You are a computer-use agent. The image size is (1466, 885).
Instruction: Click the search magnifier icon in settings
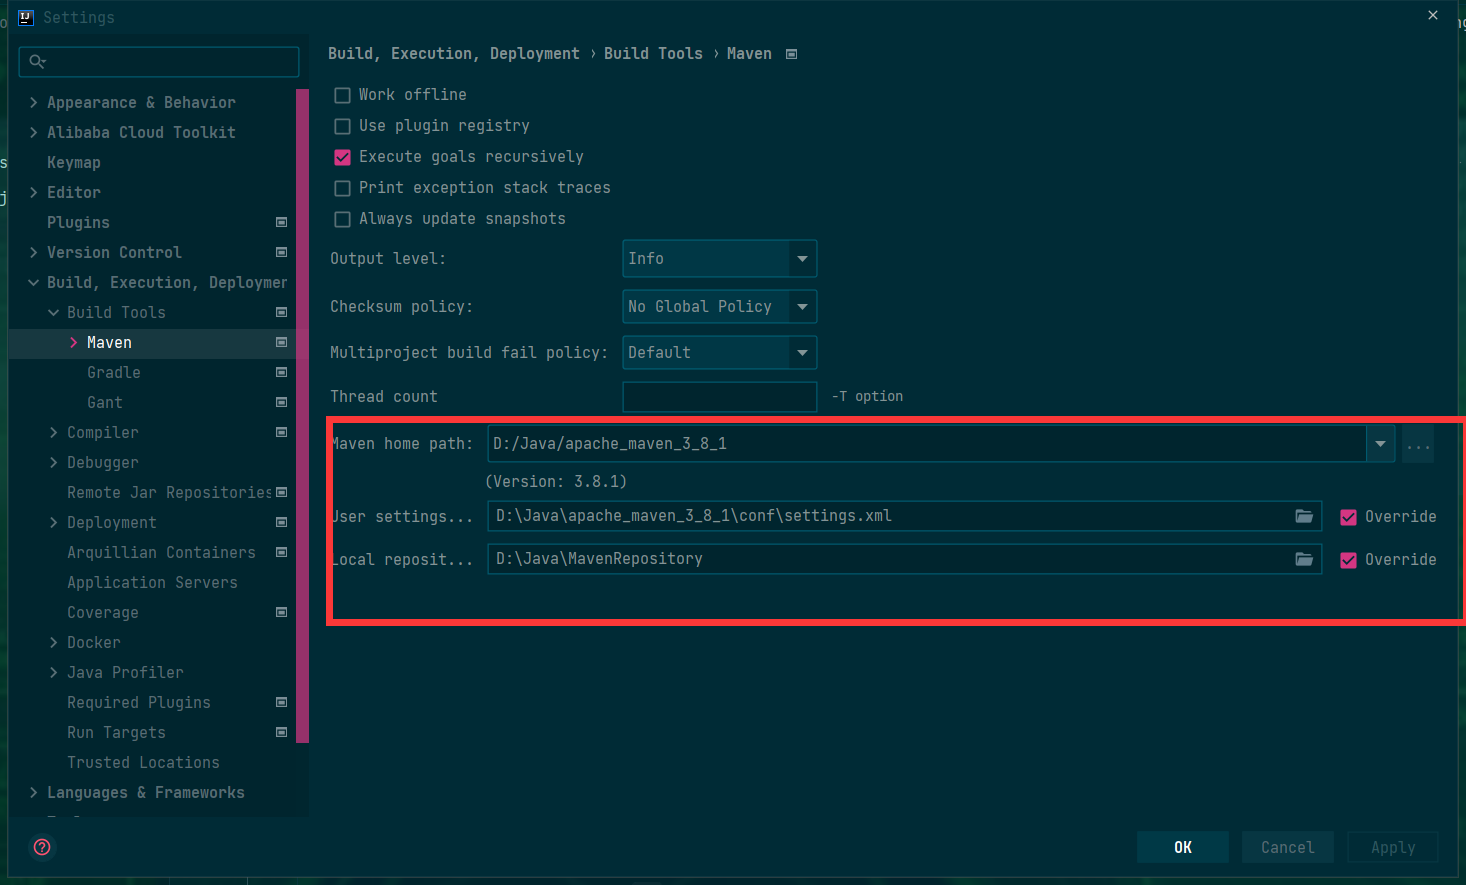37,62
